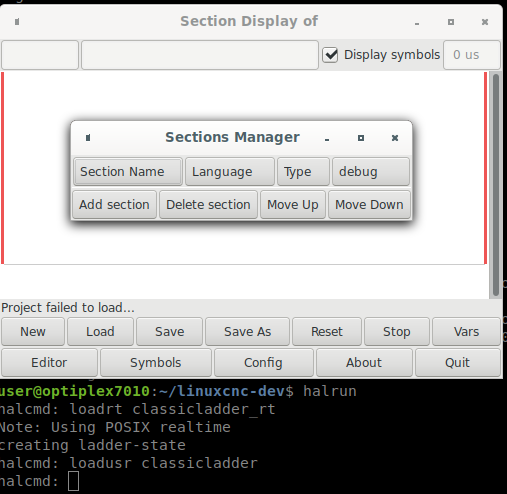Close the Sections Manager window
Image resolution: width=507 pixels, height=494 pixels.
click(395, 138)
